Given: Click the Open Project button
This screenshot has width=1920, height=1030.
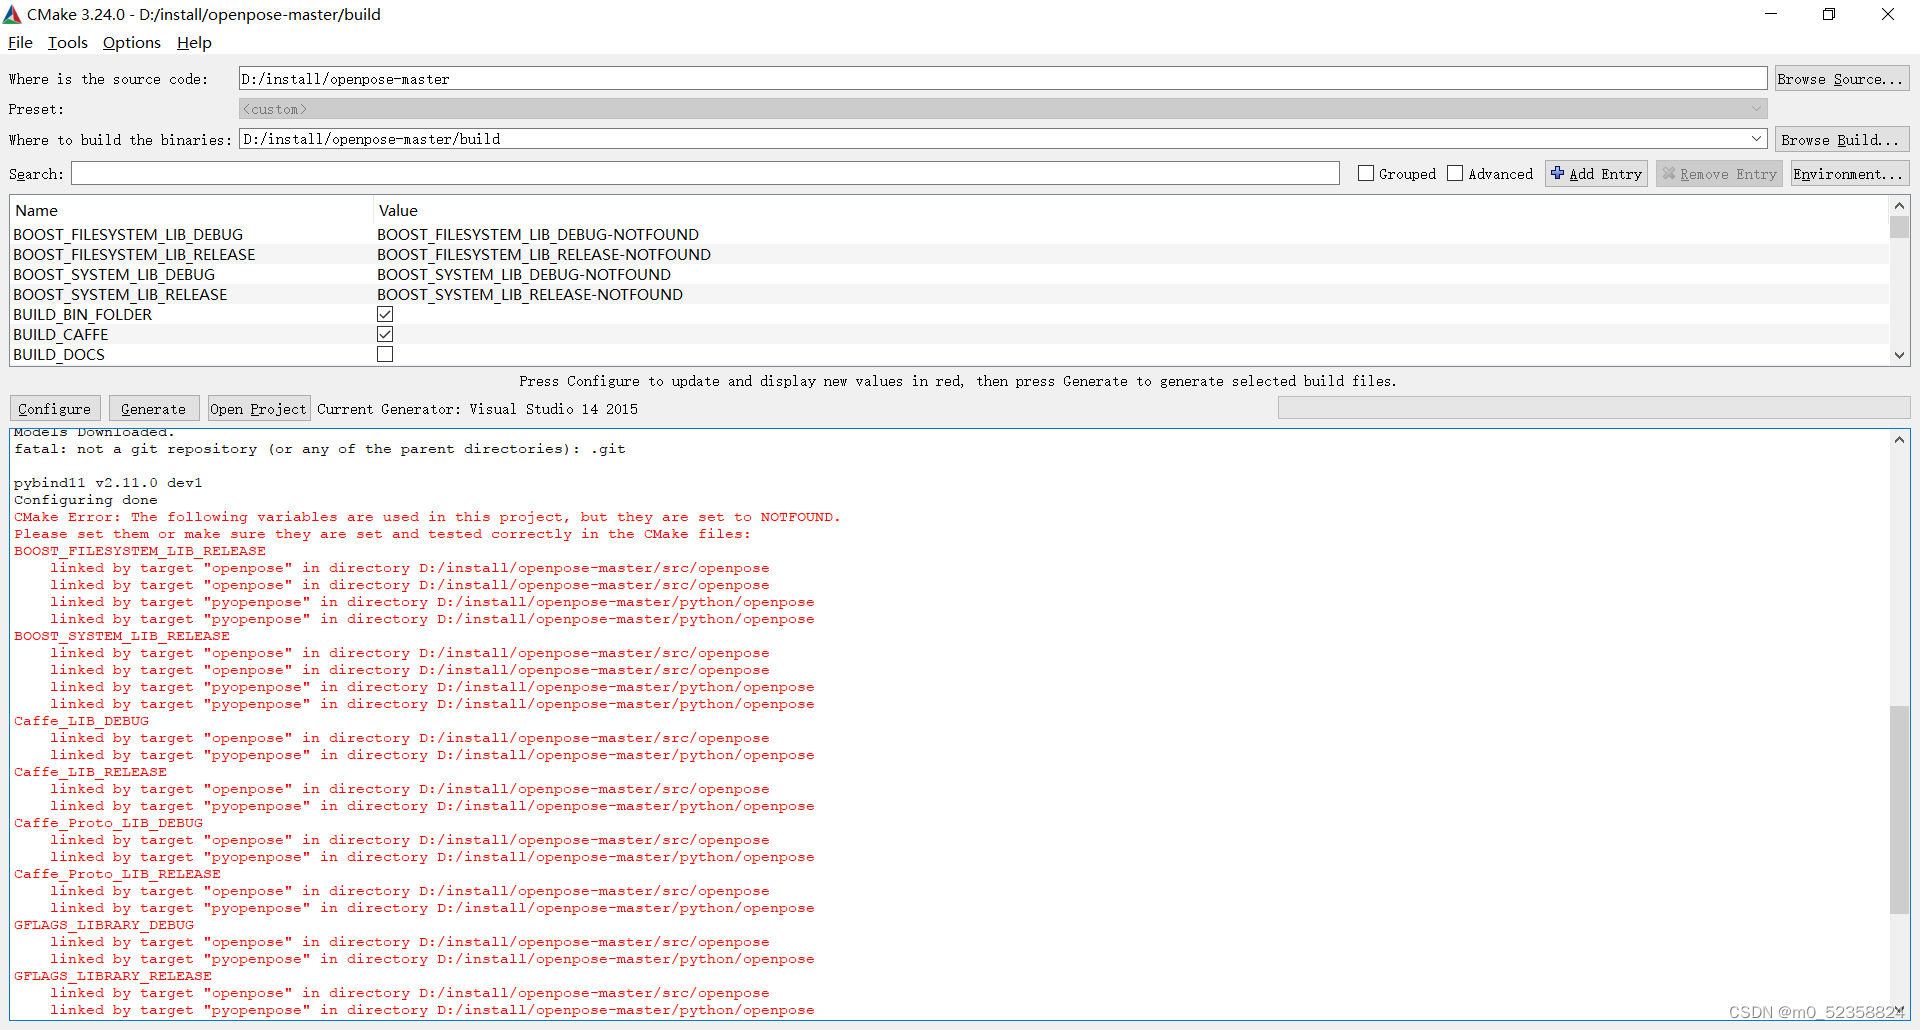Looking at the screenshot, I should pyautogui.click(x=258, y=409).
